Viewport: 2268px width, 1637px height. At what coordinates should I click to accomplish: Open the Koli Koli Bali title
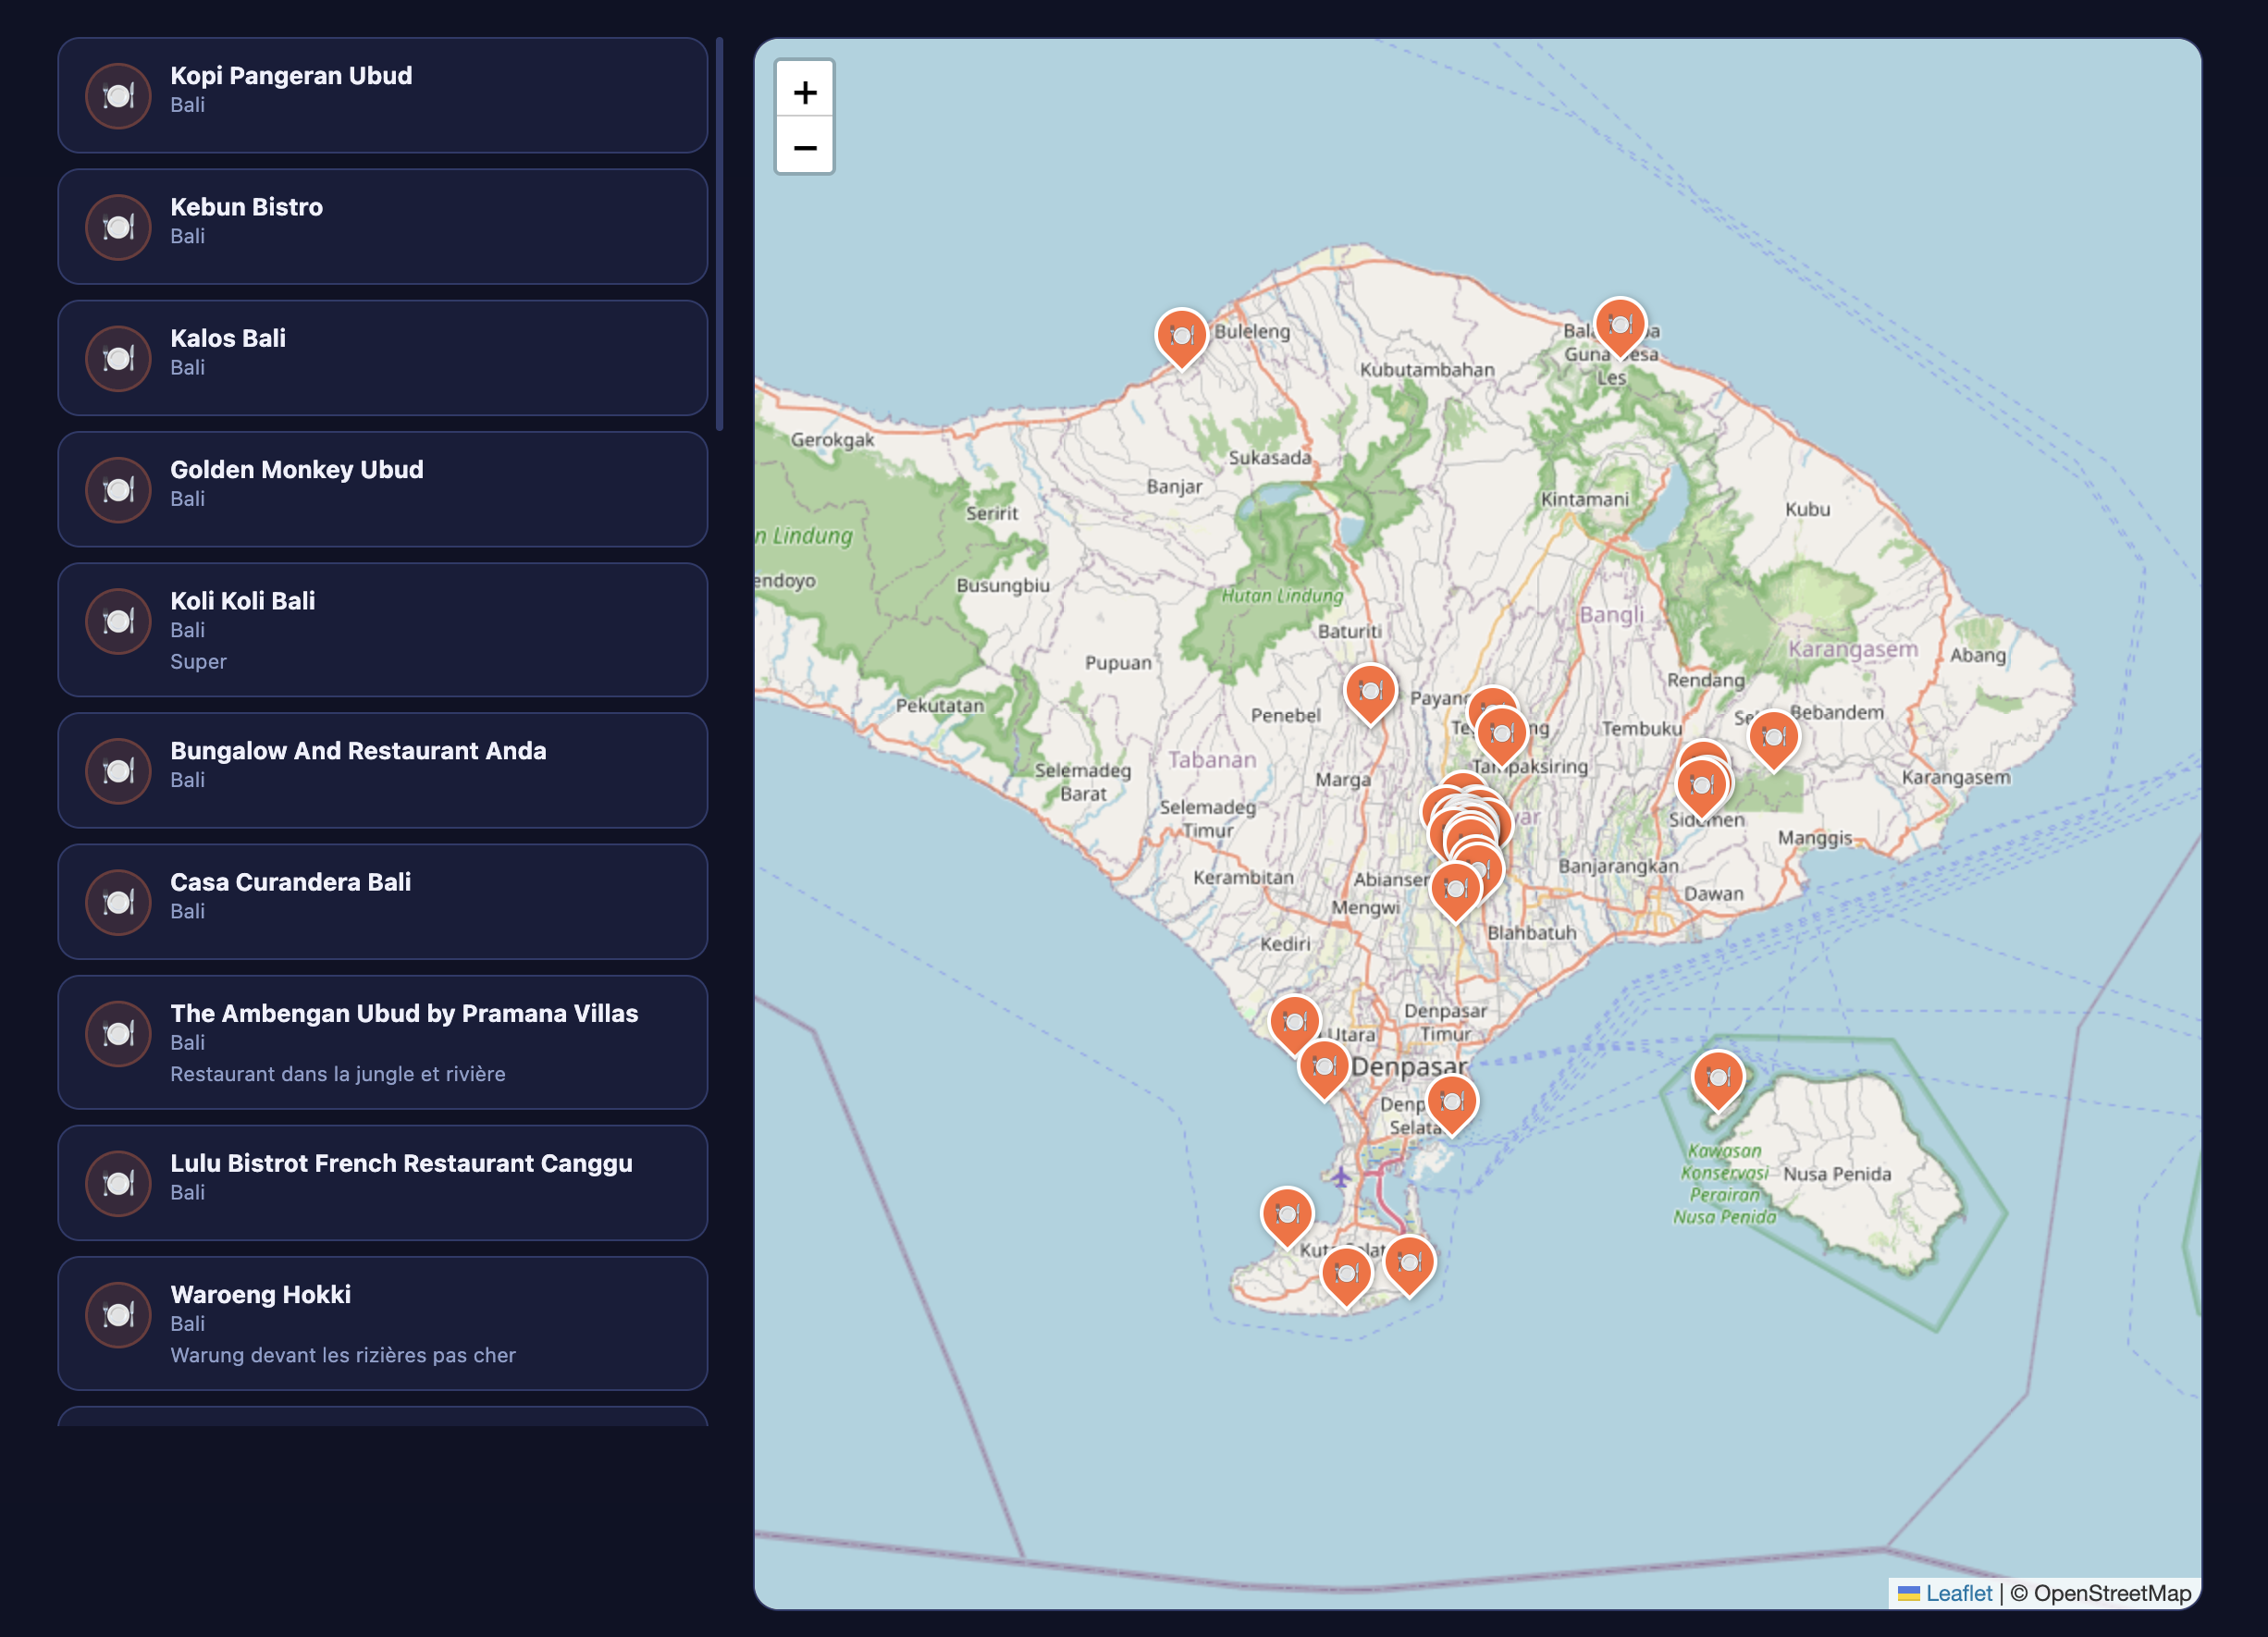pyautogui.click(x=243, y=600)
